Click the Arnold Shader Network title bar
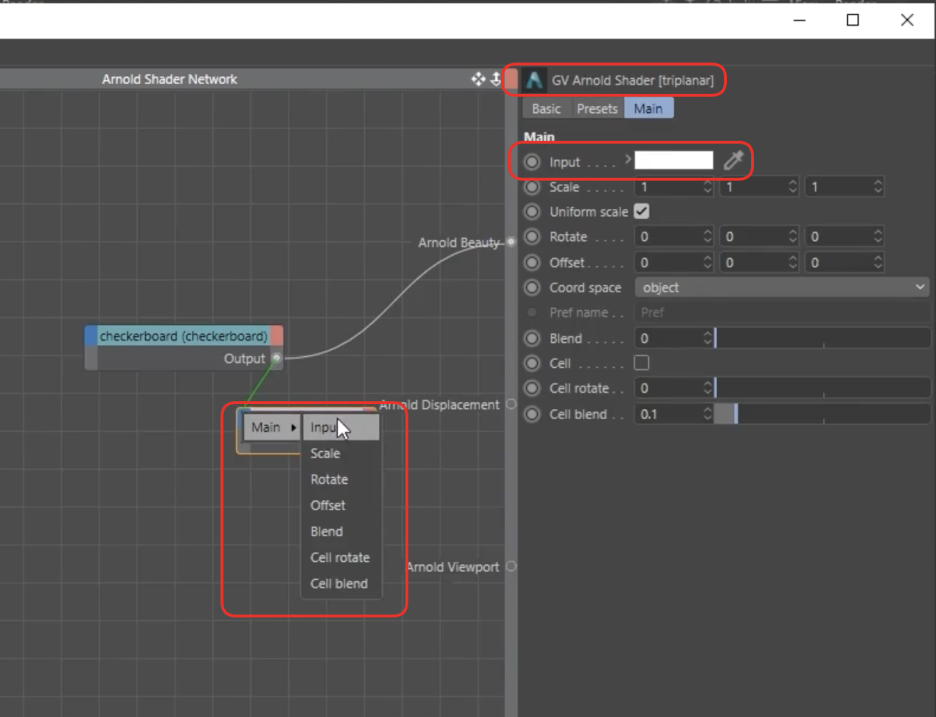936x717 pixels. 170,79
